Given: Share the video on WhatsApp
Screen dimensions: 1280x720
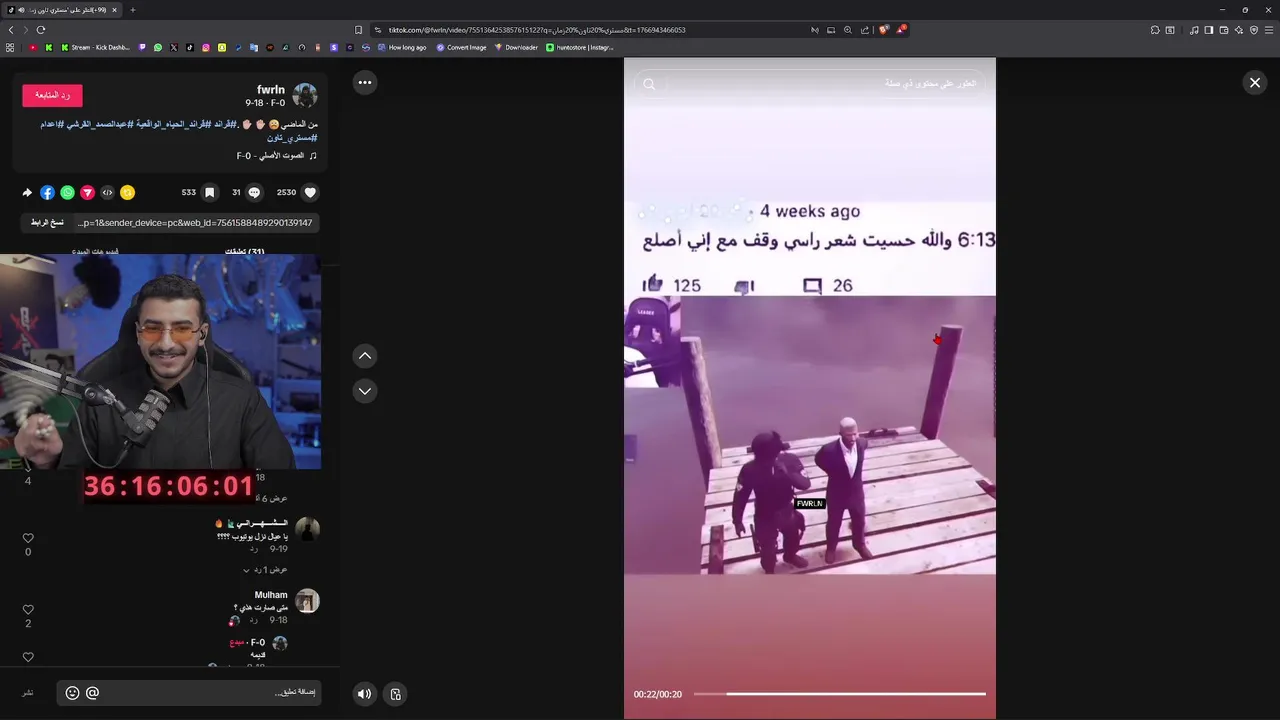Looking at the screenshot, I should point(67,192).
